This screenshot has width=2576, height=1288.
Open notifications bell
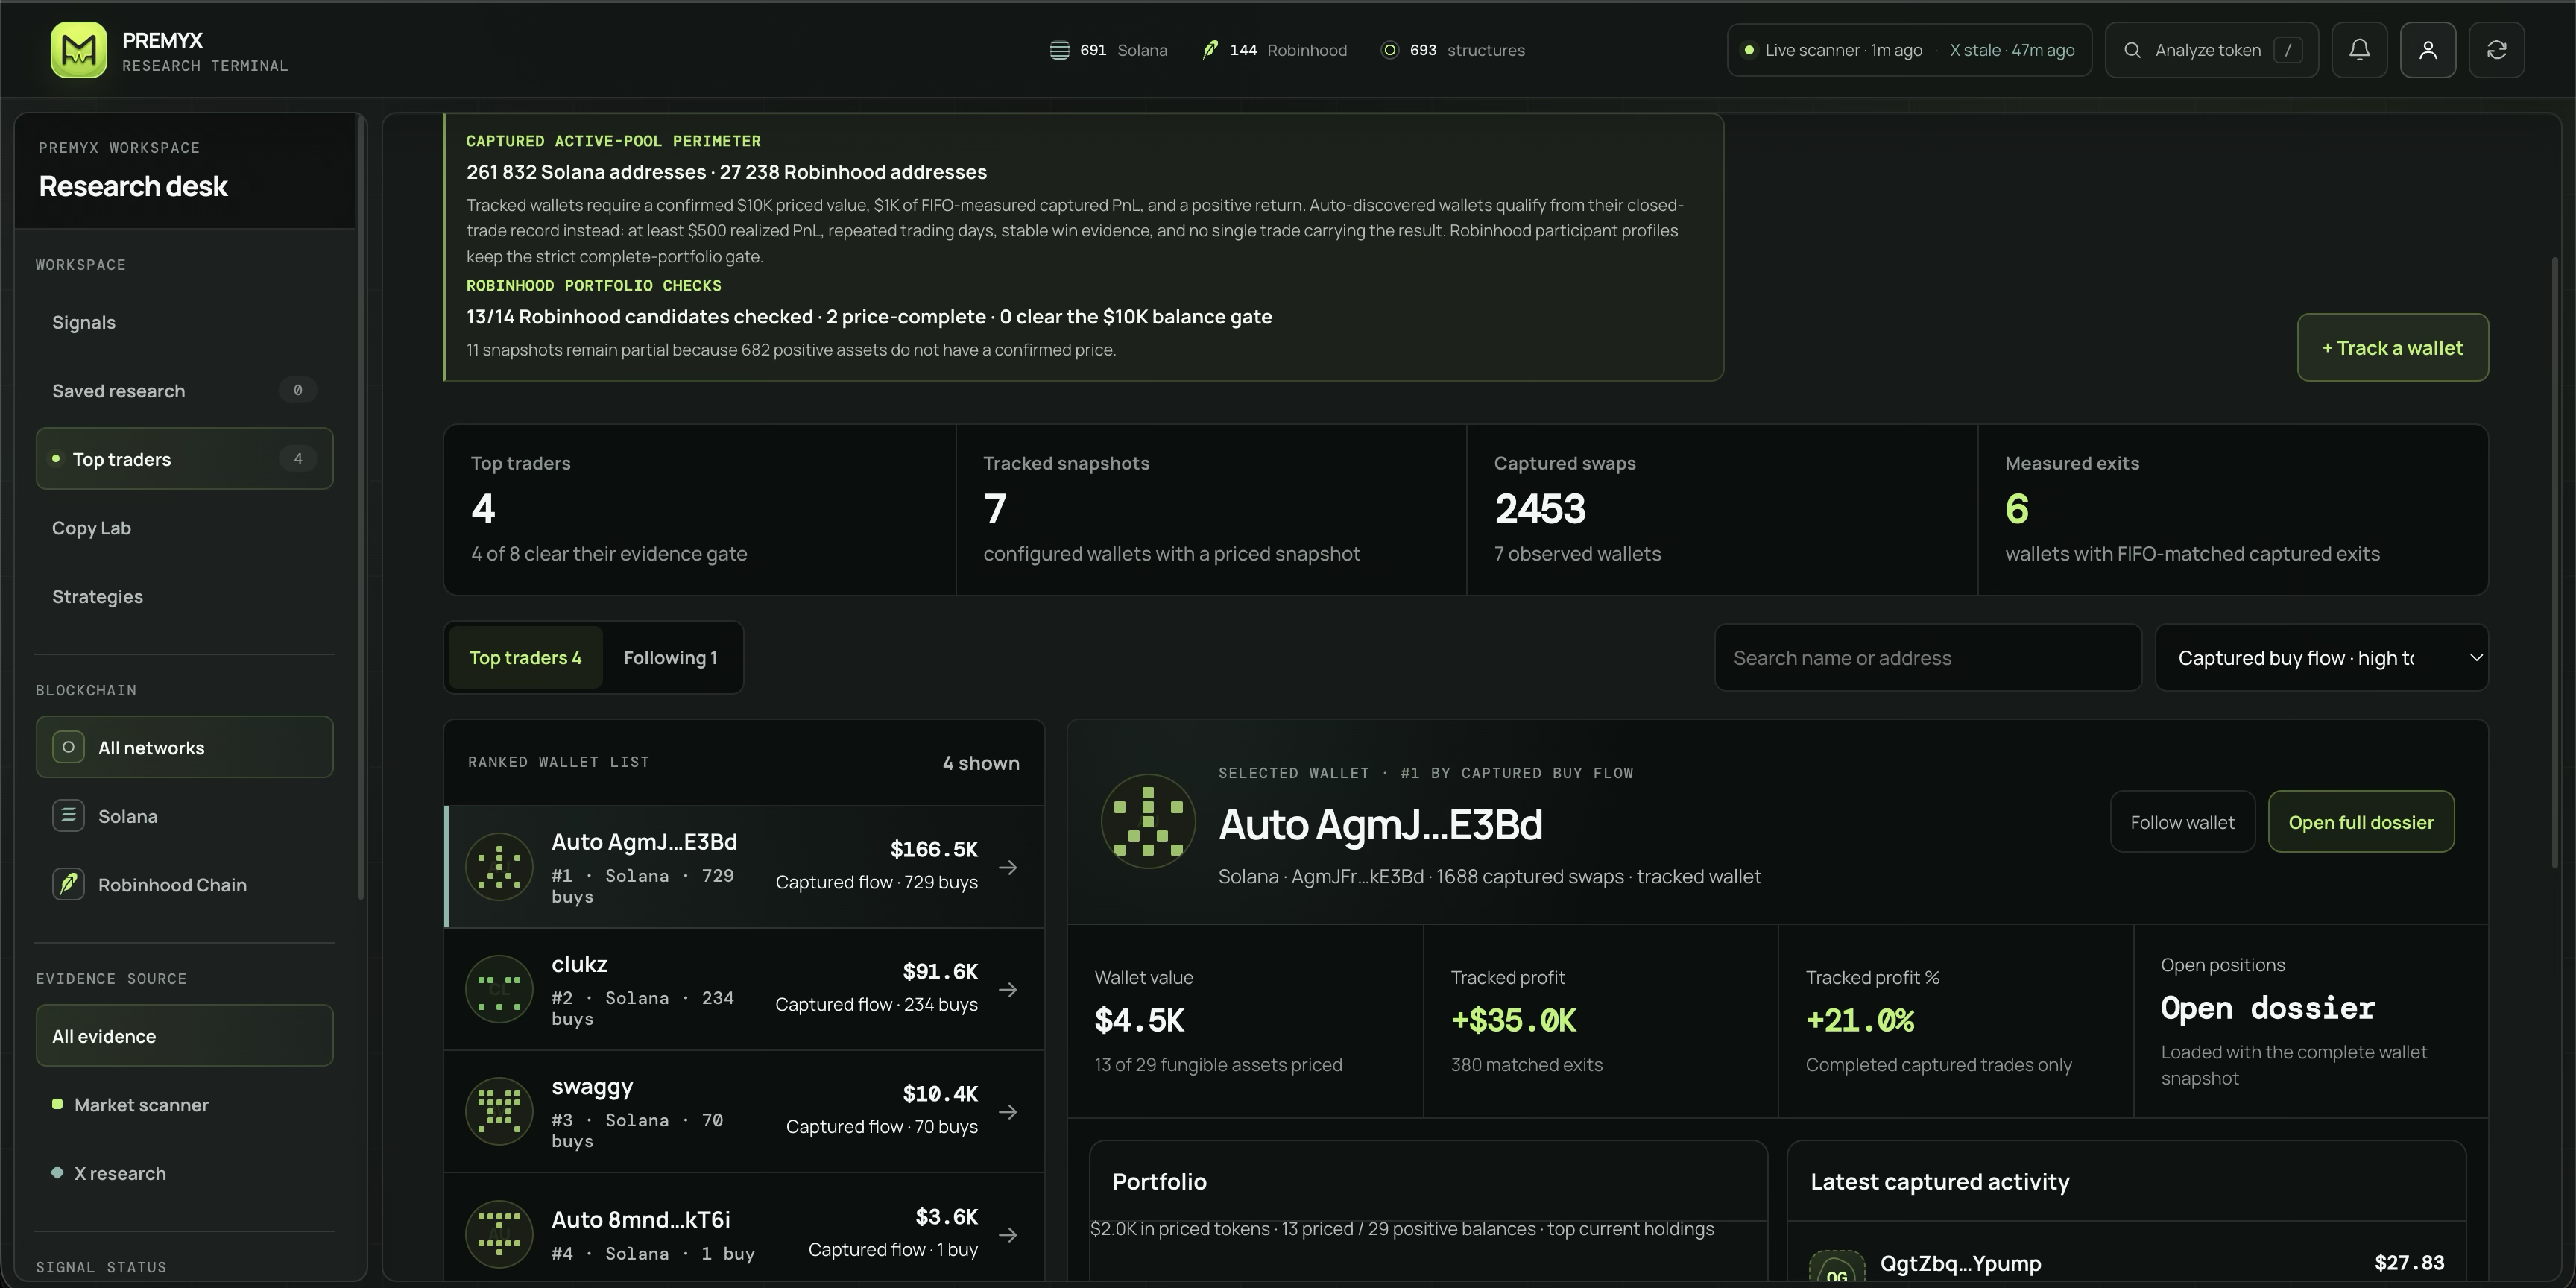point(2359,50)
